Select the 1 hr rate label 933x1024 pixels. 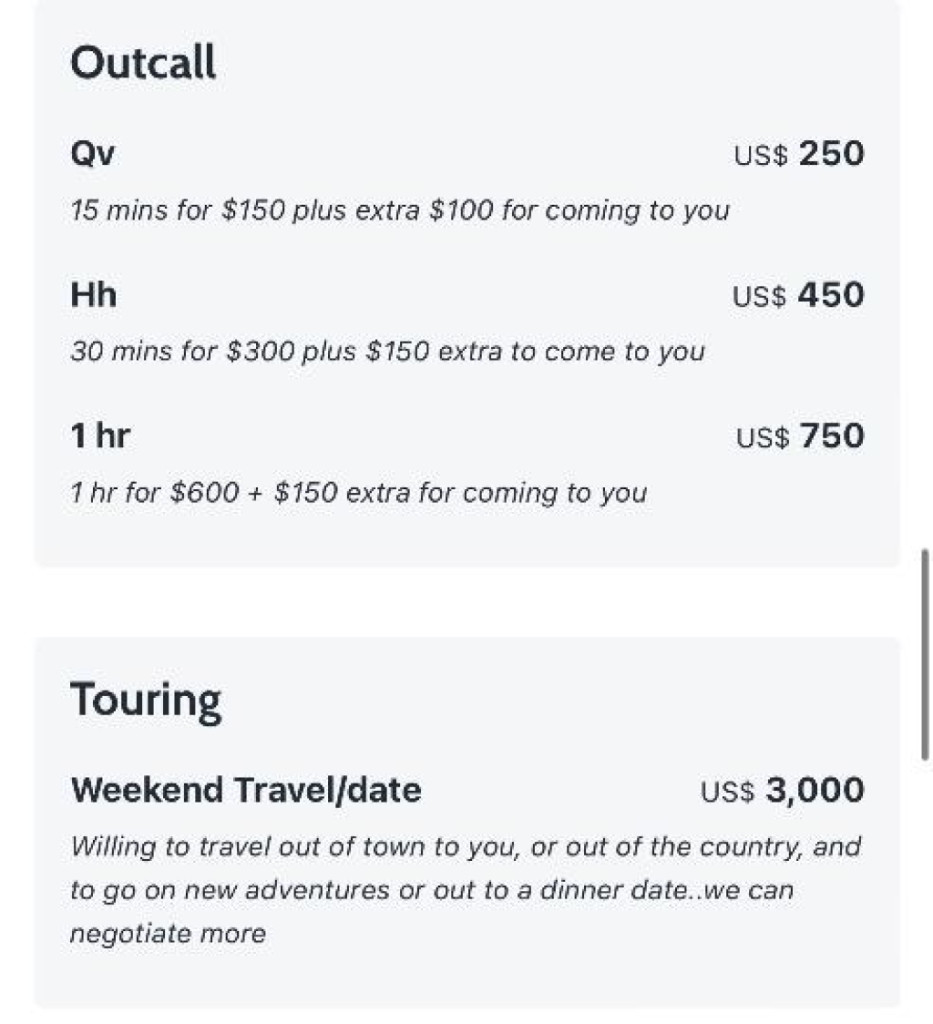pos(100,436)
